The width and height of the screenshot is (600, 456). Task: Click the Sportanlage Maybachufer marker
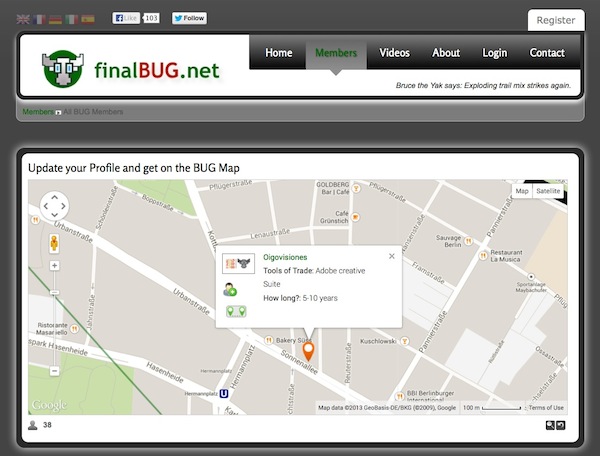pos(531,277)
